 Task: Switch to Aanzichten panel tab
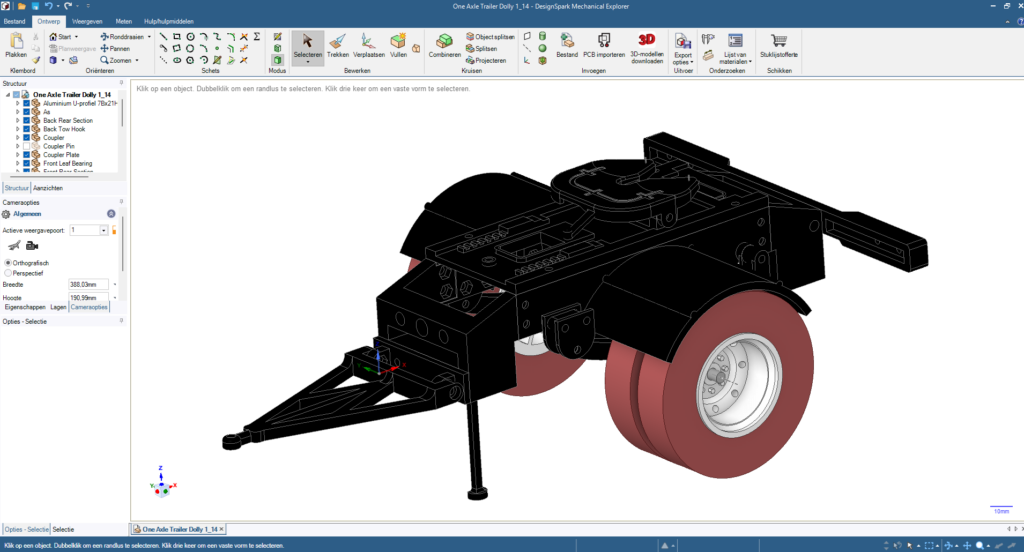48,187
